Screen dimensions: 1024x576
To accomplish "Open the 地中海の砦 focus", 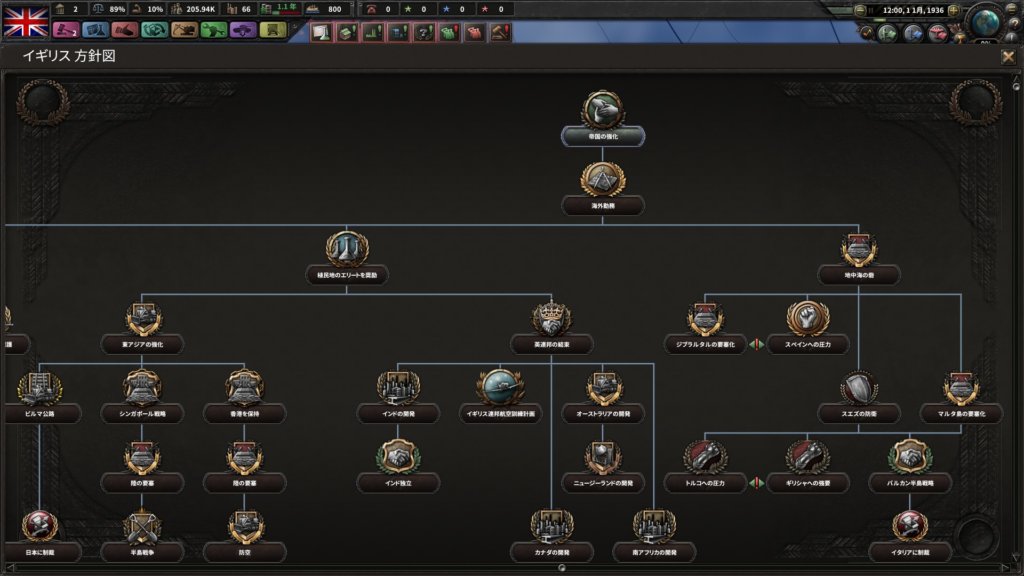I will tap(859, 258).
